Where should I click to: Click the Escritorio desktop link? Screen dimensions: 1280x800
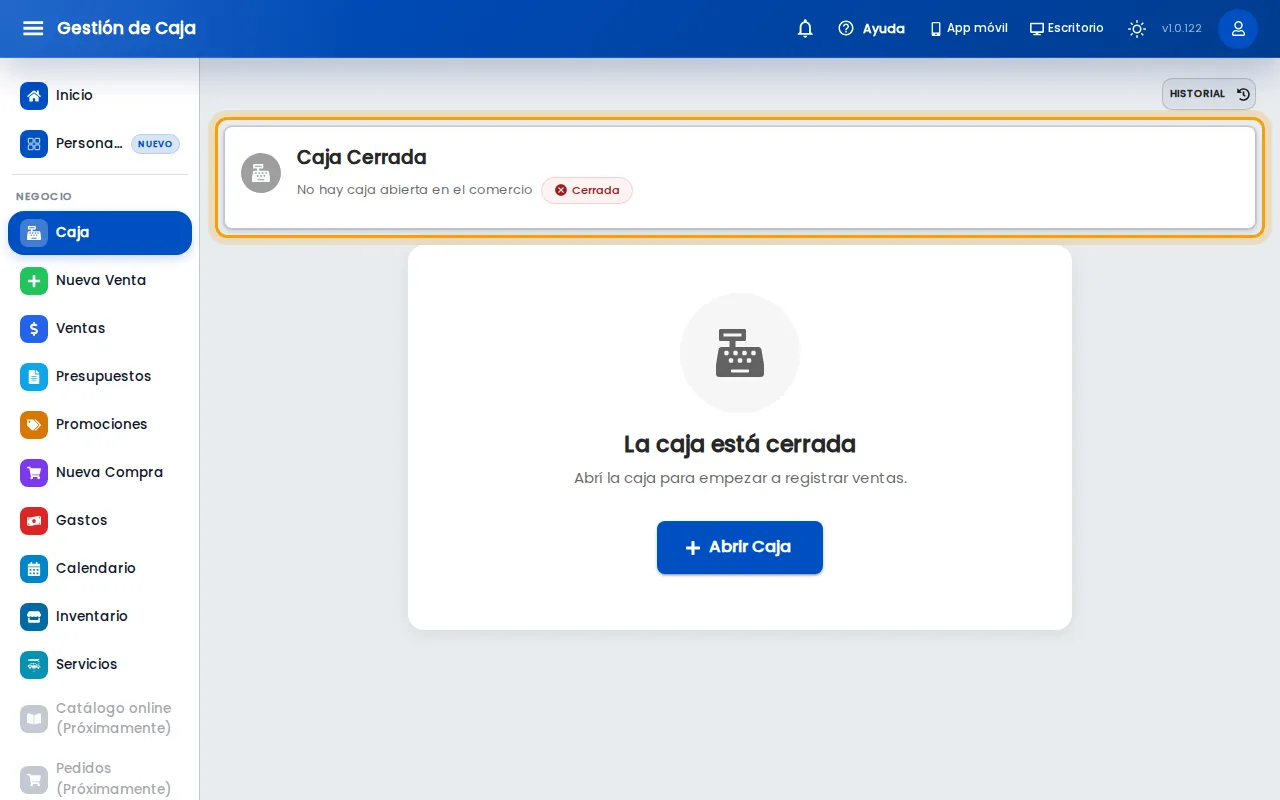(x=1067, y=28)
